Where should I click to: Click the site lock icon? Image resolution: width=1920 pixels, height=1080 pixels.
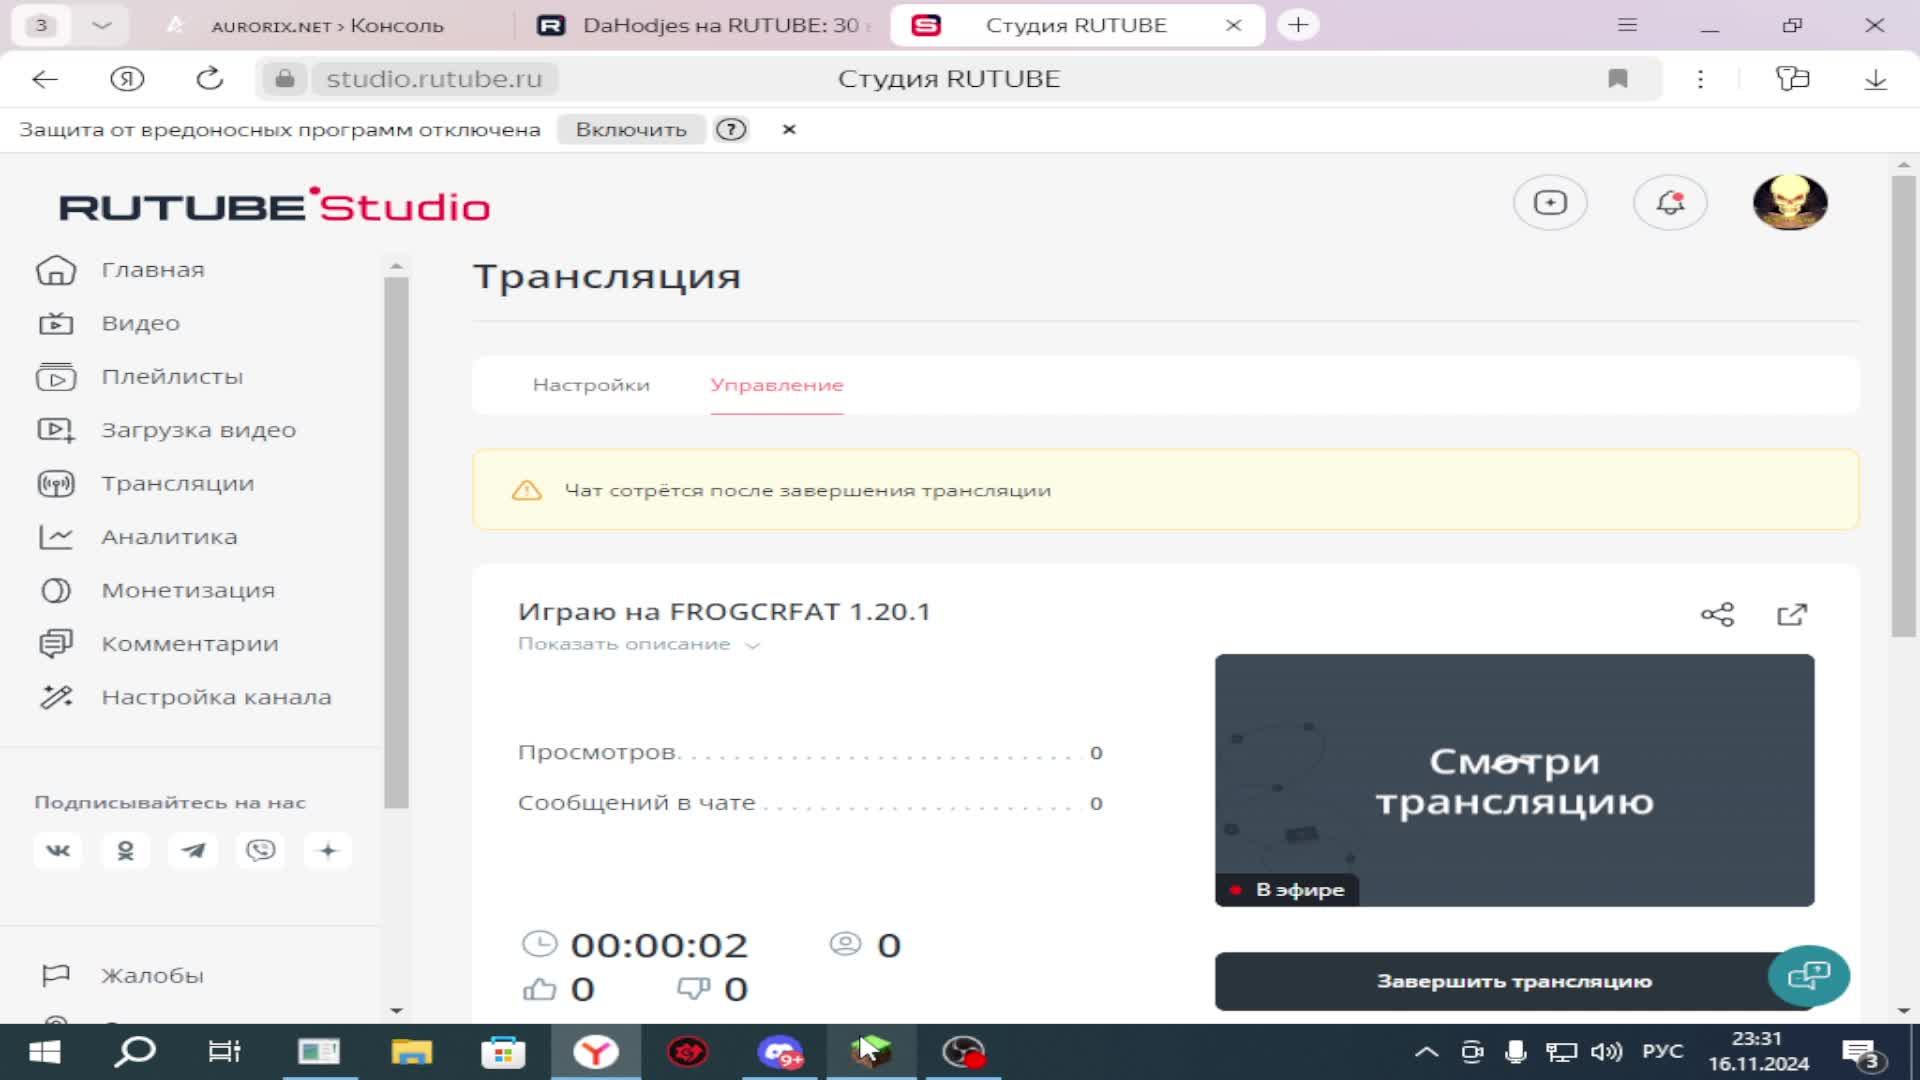click(285, 79)
